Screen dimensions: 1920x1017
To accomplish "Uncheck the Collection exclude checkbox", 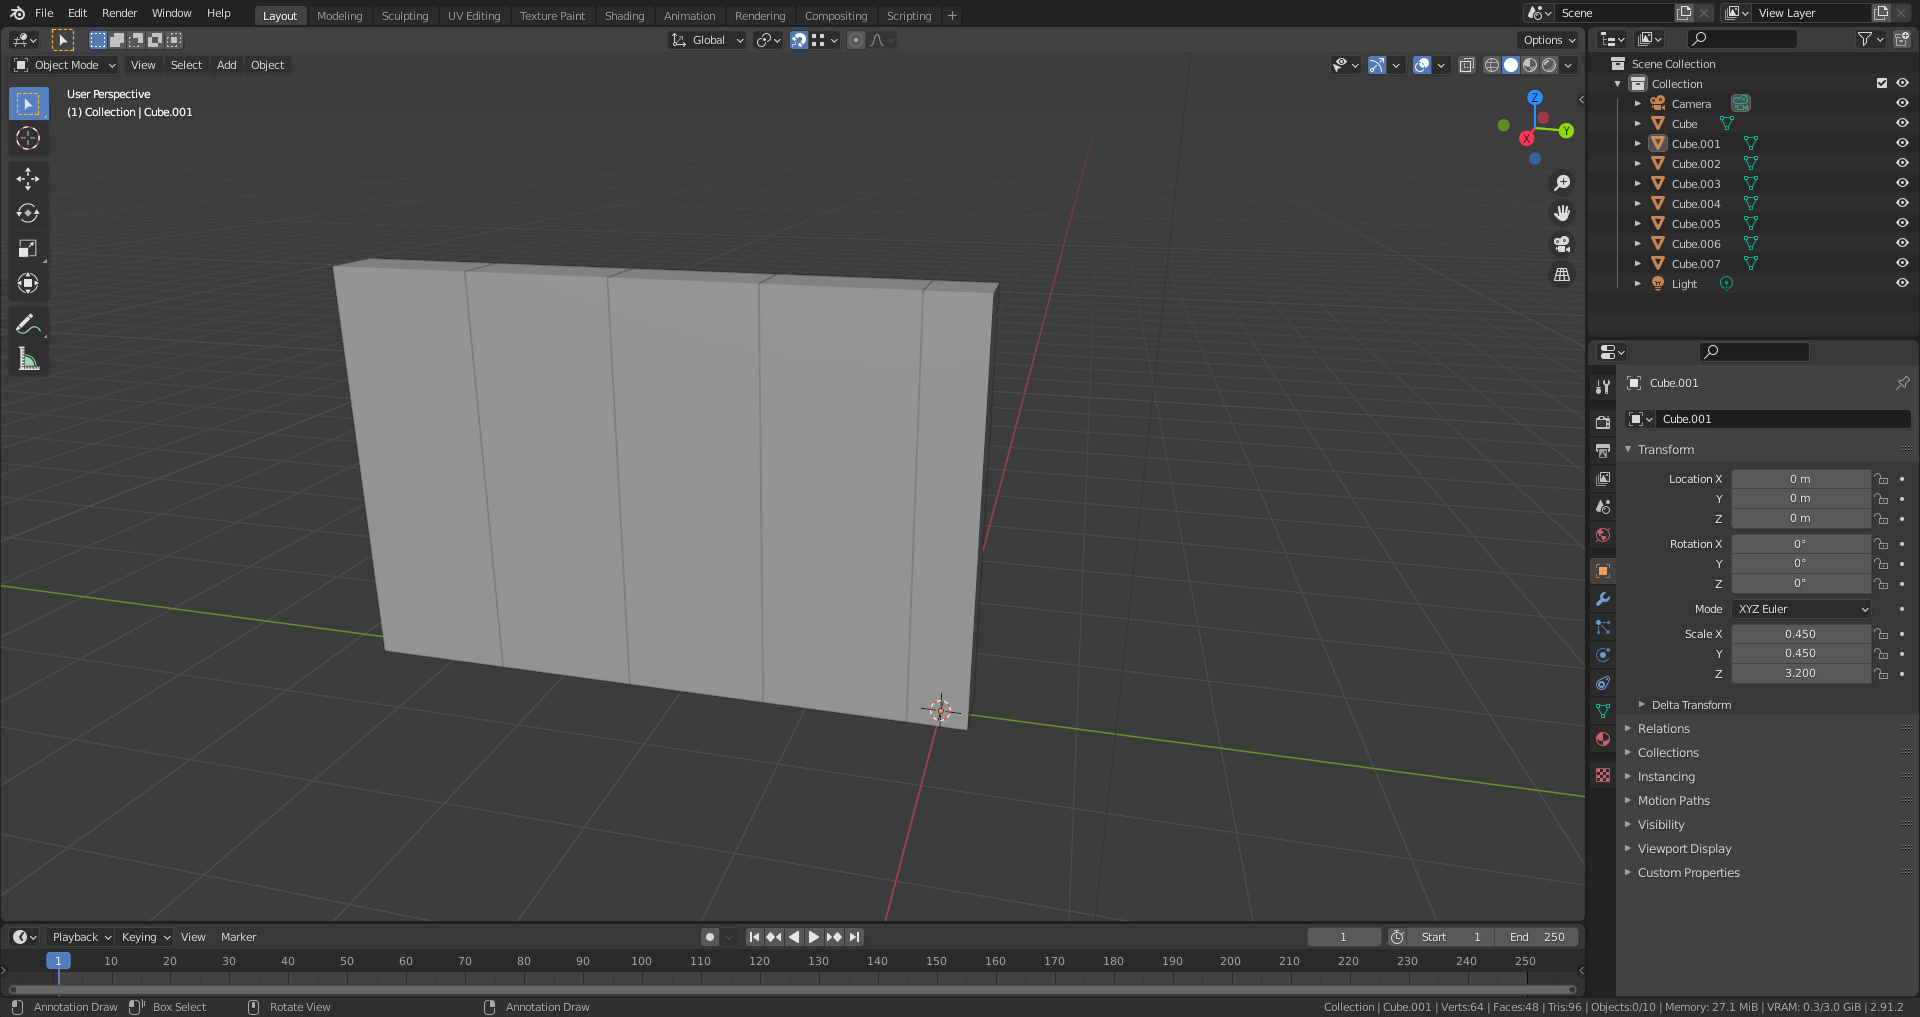I will click(1881, 83).
